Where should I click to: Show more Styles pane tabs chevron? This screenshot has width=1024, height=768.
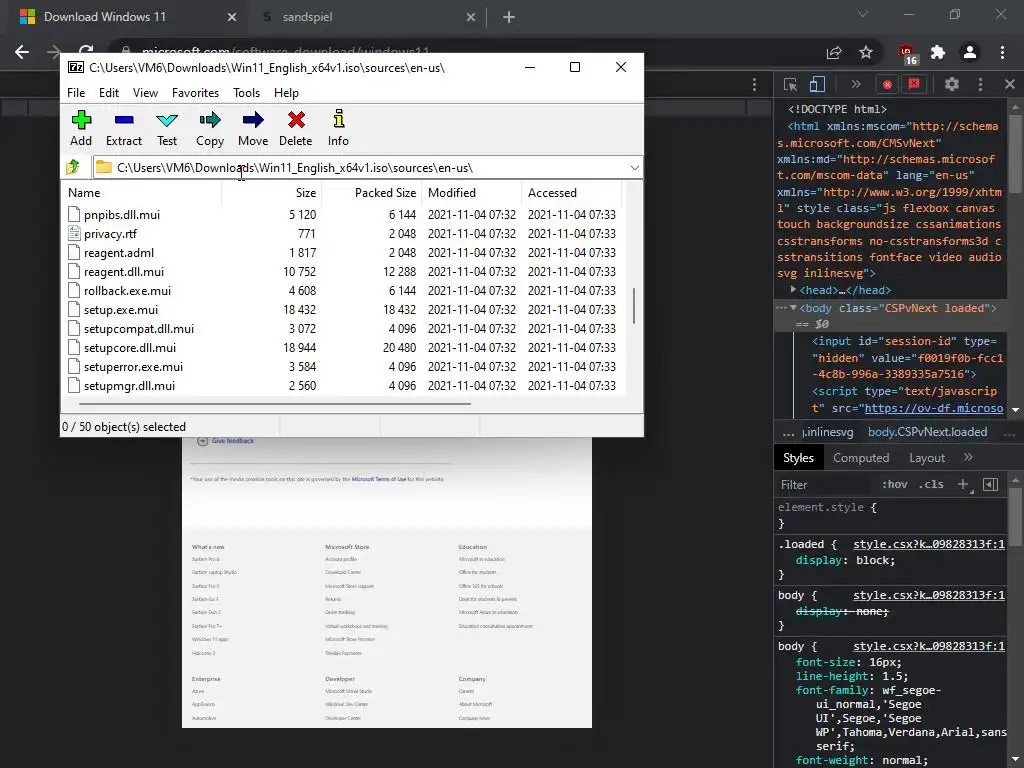(968, 458)
